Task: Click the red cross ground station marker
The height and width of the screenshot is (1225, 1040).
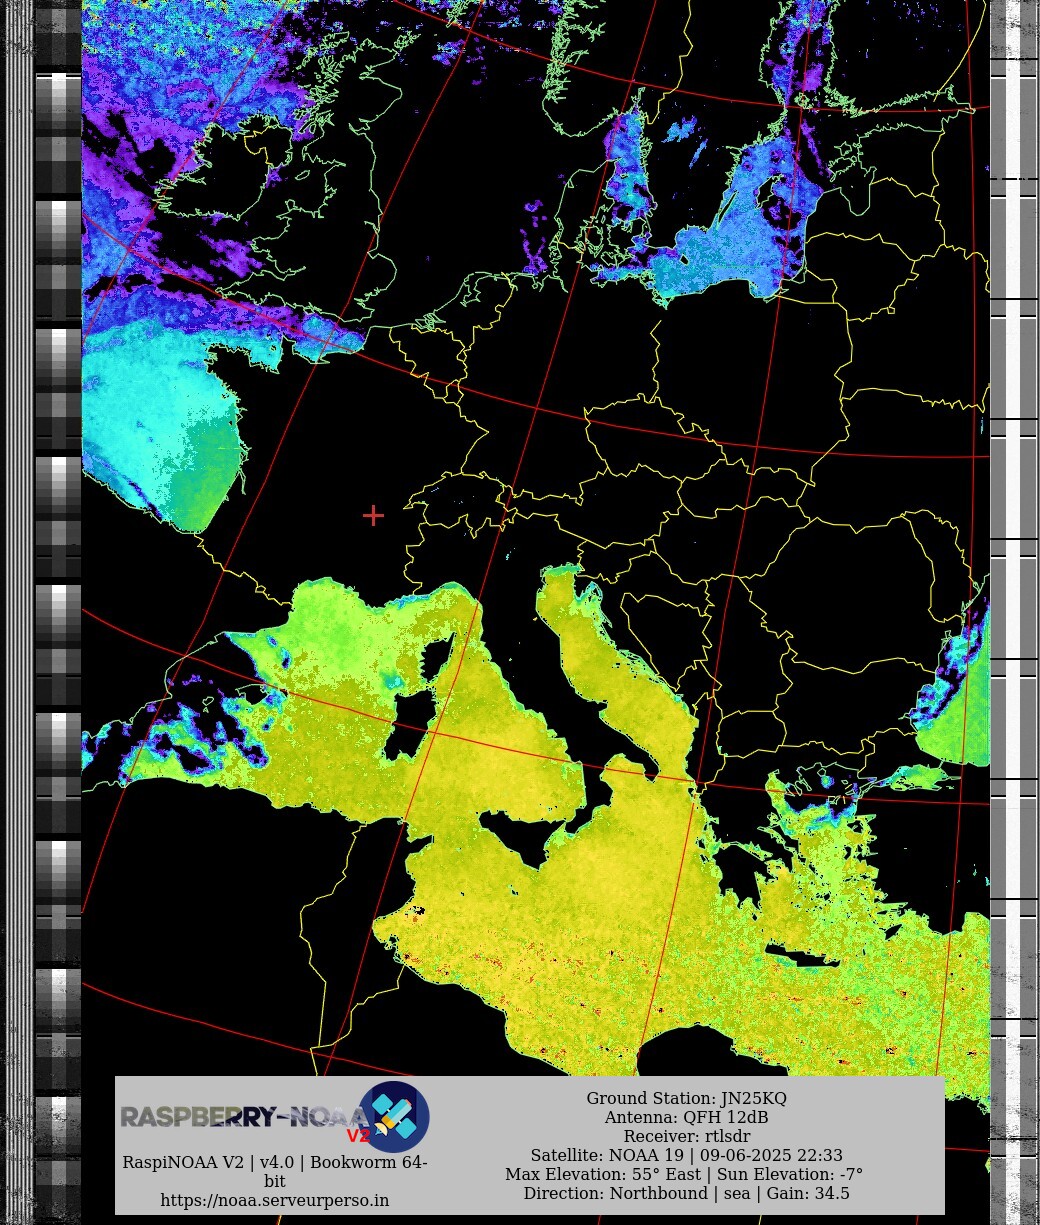Action: click(x=373, y=515)
